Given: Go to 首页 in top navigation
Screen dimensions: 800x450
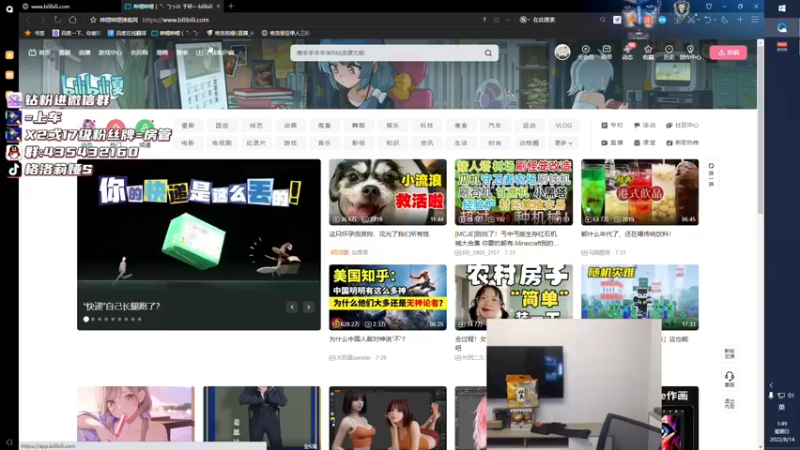Looking at the screenshot, I should [x=40, y=53].
